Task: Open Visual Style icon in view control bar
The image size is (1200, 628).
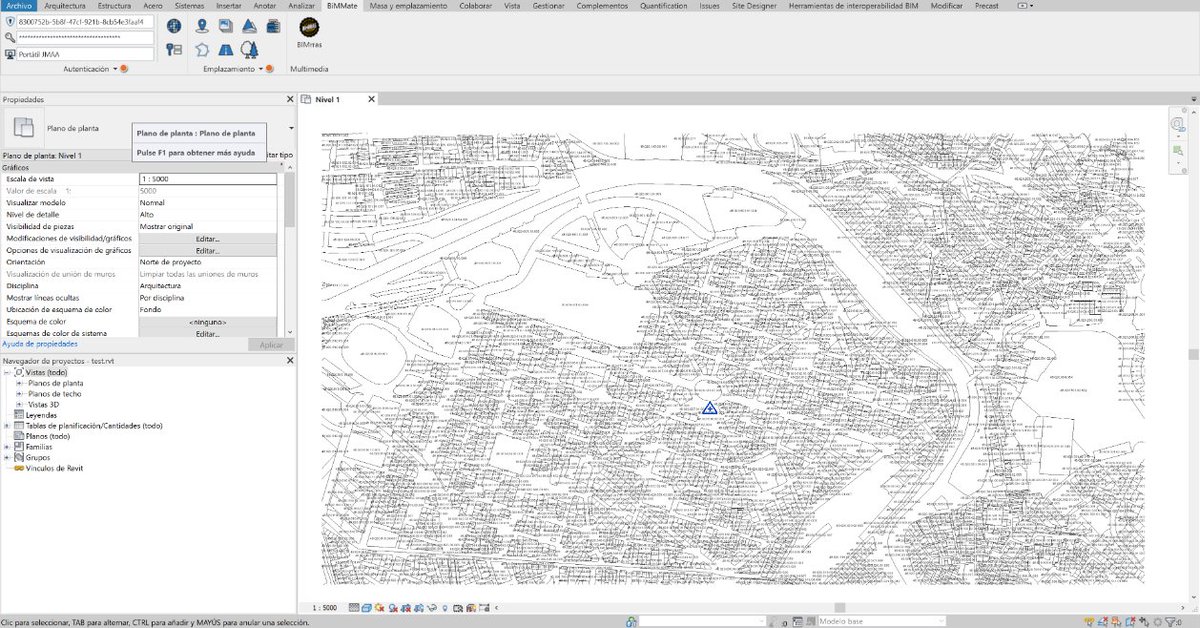Action: coord(367,607)
